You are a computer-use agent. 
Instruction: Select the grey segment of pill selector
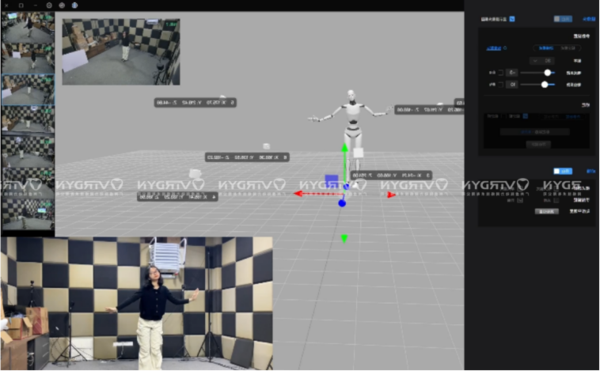tap(569, 48)
